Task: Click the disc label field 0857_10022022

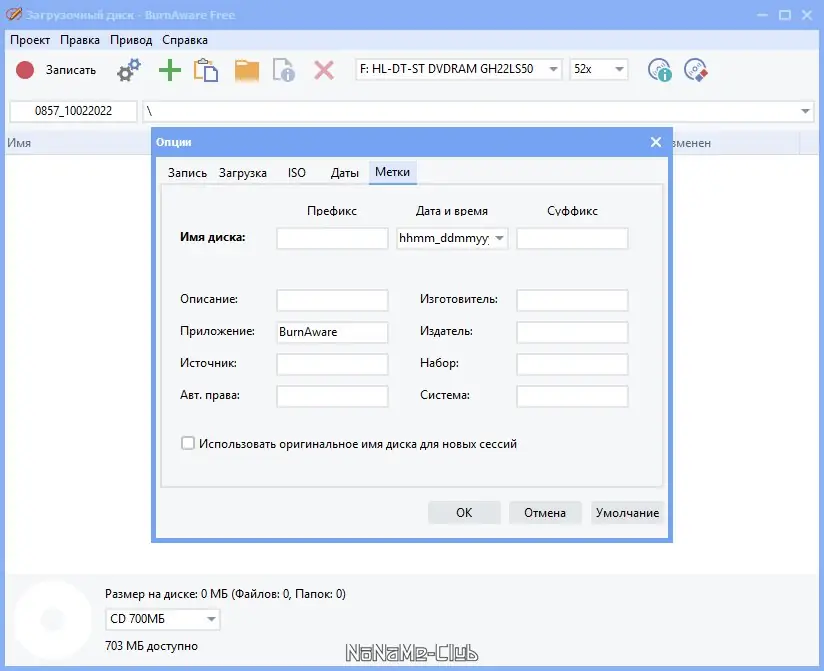Action: tap(74, 111)
